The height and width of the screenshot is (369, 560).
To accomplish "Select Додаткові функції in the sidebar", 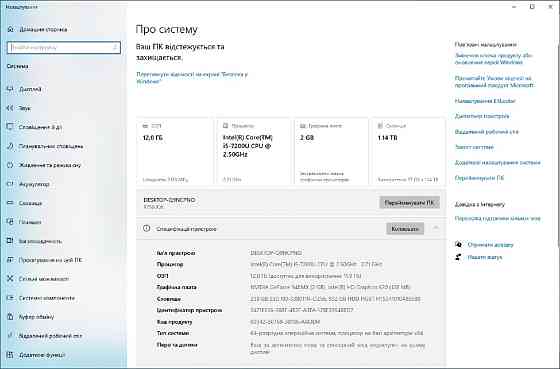I will 42,355.
